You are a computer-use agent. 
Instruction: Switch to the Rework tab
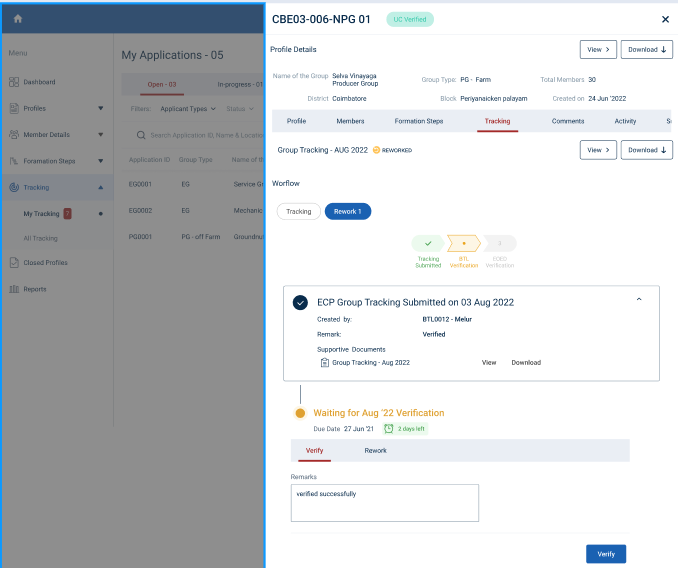(x=375, y=450)
